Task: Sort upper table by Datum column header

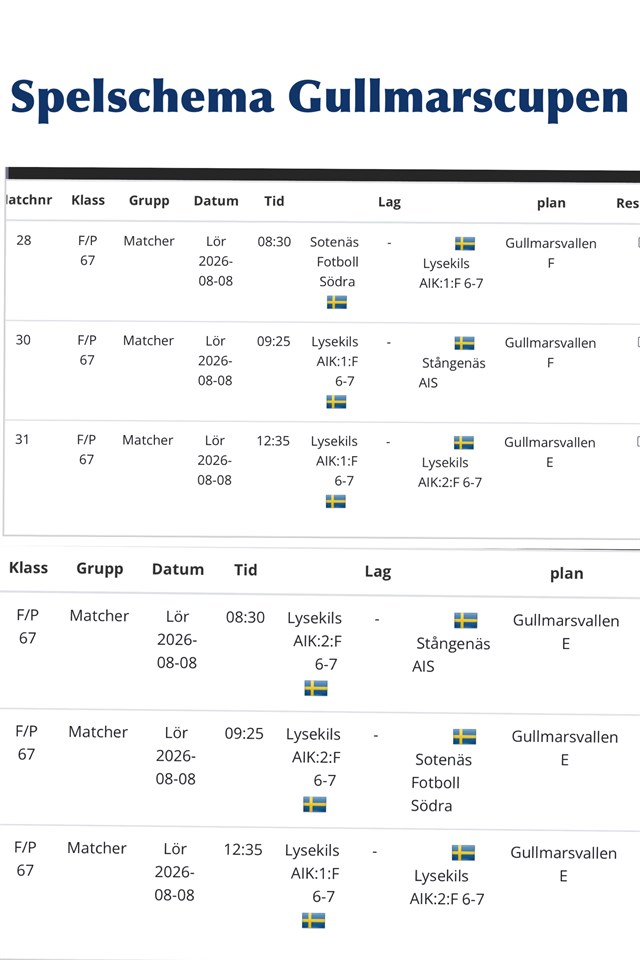Action: coord(216,201)
